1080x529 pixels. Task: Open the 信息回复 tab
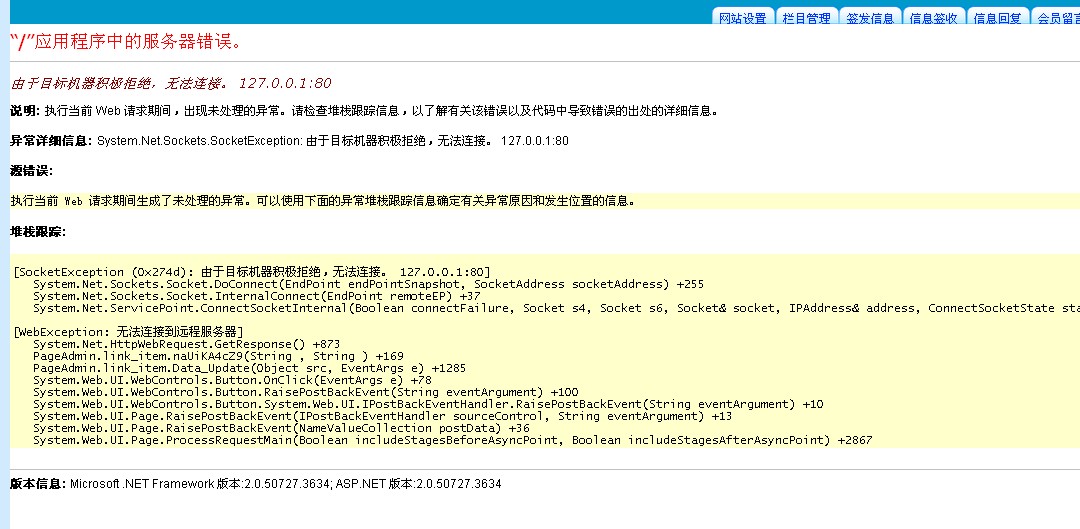tap(997, 17)
